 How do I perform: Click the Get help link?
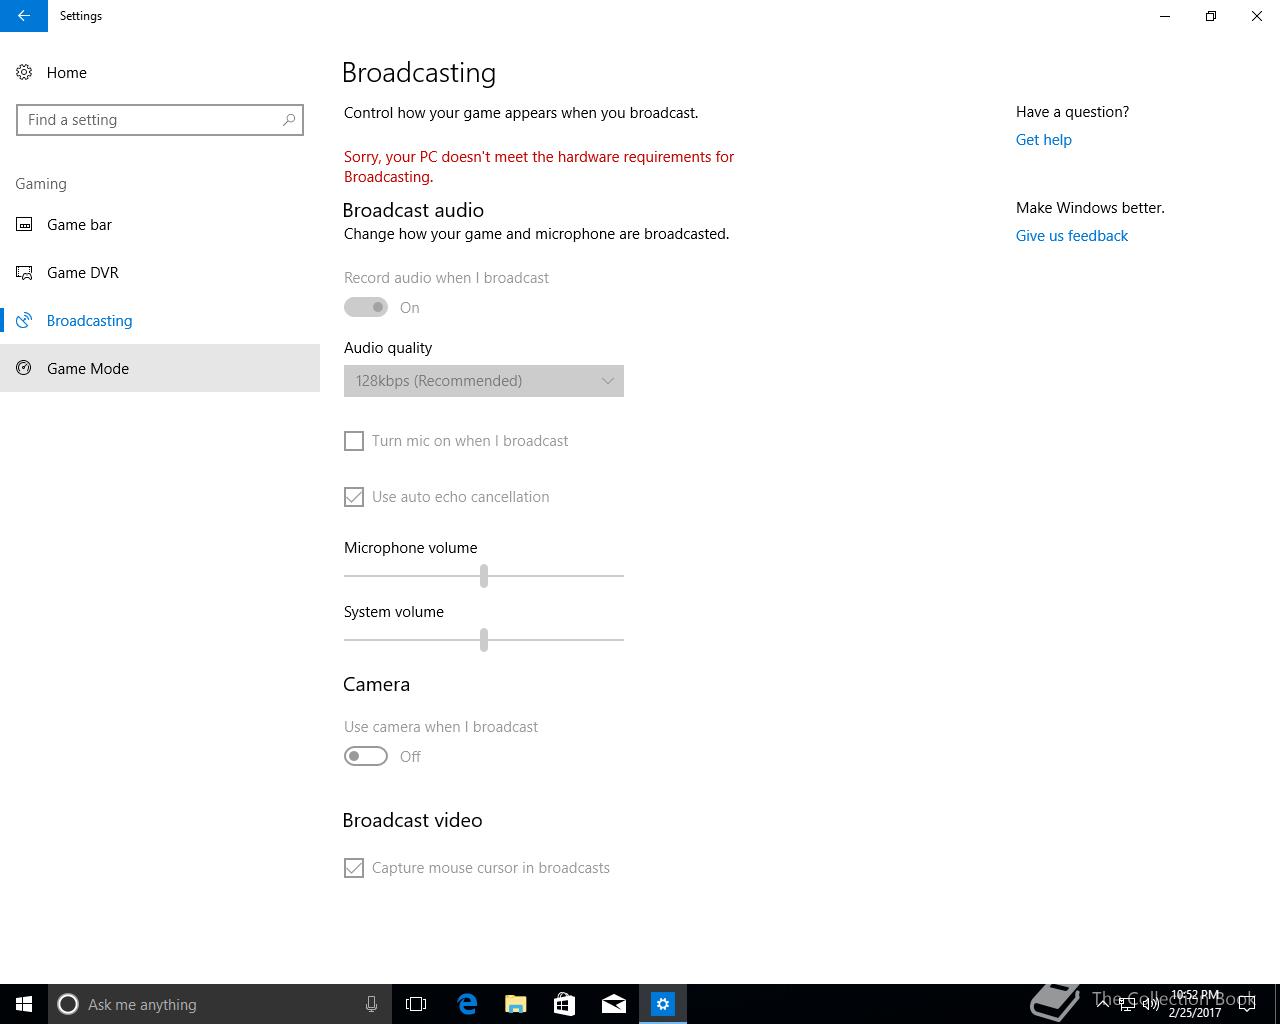pos(1043,140)
